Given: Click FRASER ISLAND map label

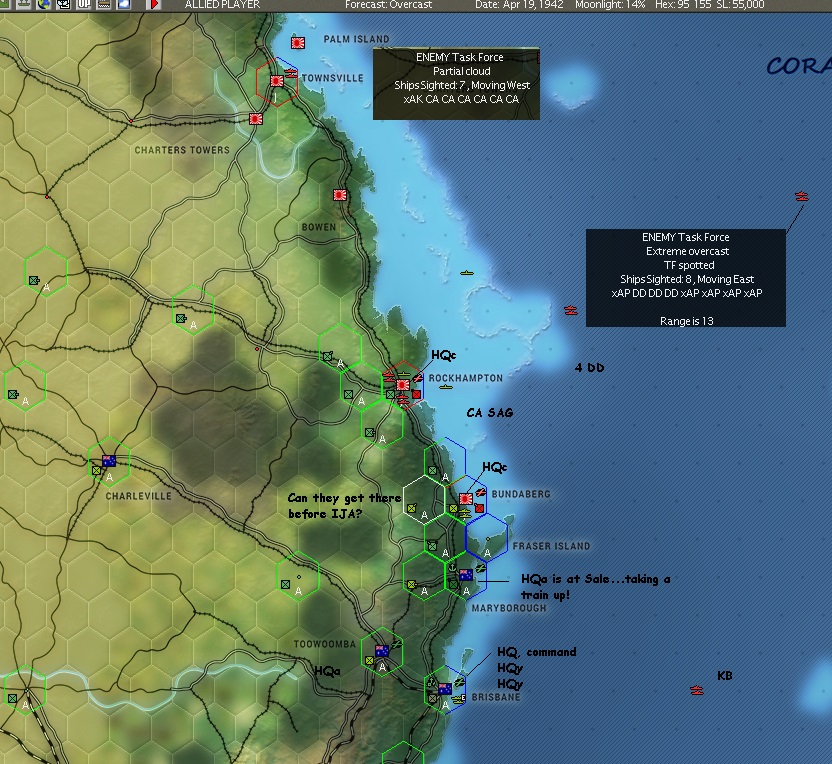Looking at the screenshot, I should tap(551, 546).
